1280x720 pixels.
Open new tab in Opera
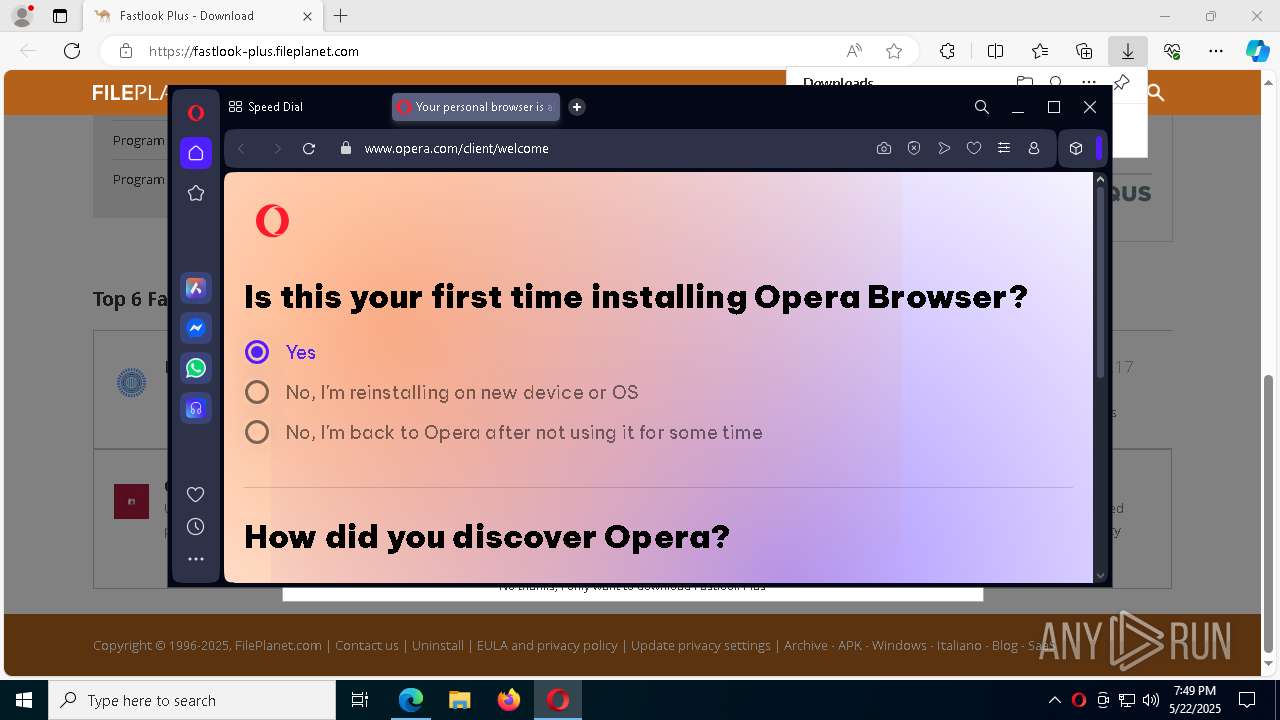(577, 107)
